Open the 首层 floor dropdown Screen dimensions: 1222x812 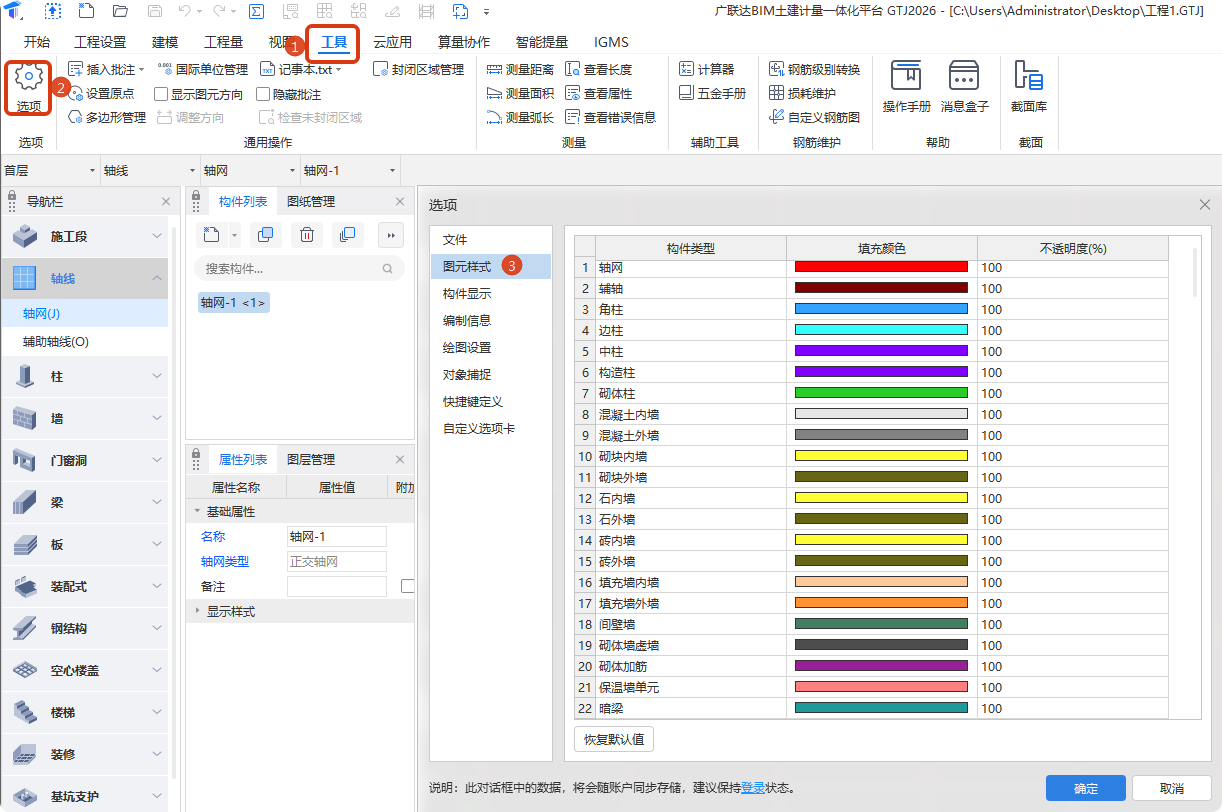[50, 171]
